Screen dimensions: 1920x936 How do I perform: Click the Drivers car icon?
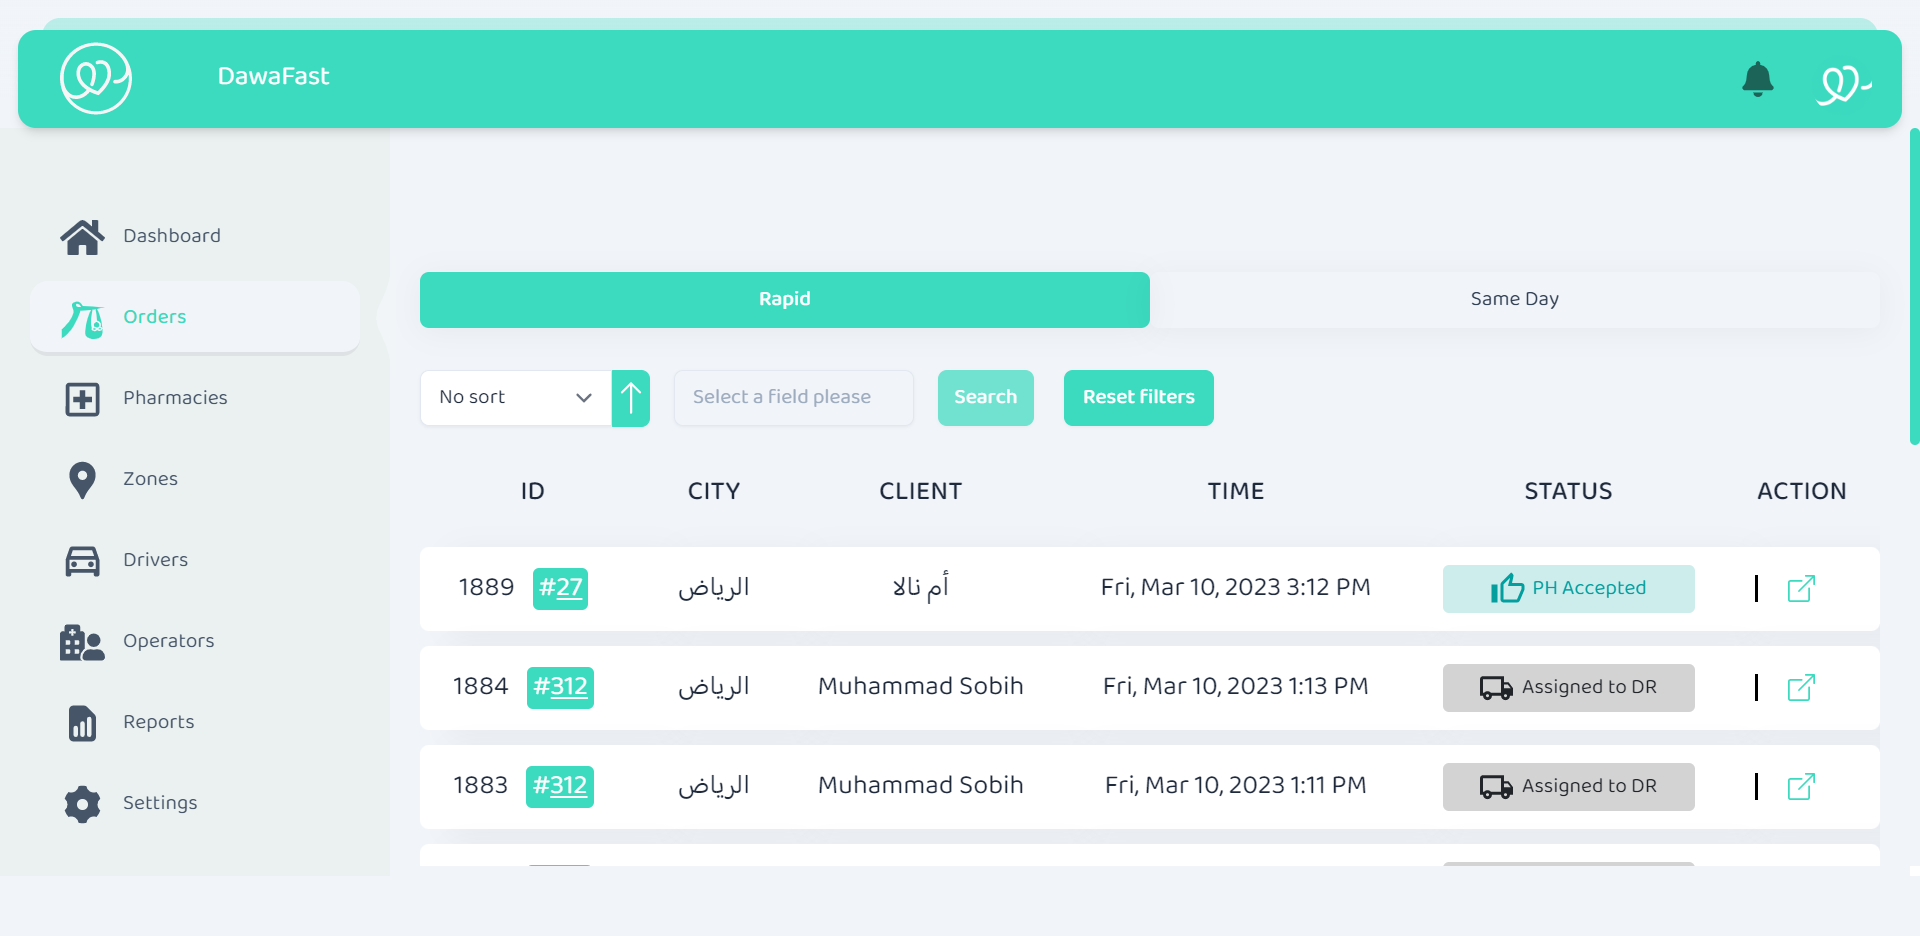82,561
